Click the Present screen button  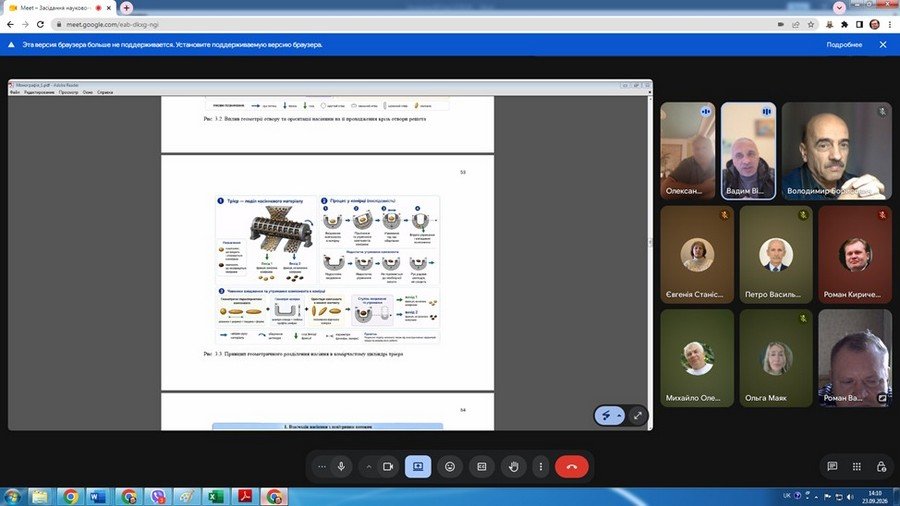coord(418,466)
